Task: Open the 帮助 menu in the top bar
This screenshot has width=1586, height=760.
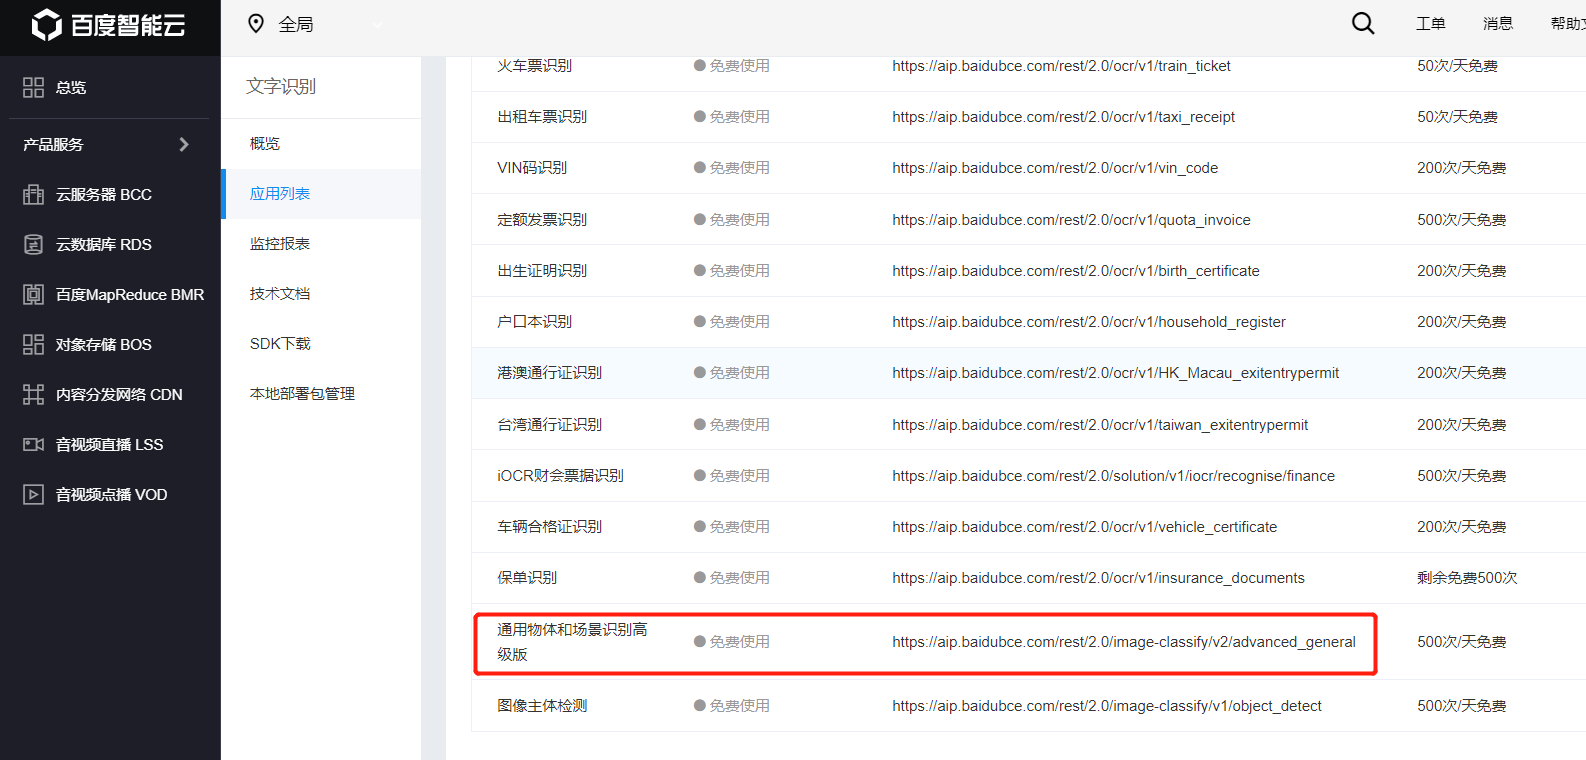Action: point(1567,23)
